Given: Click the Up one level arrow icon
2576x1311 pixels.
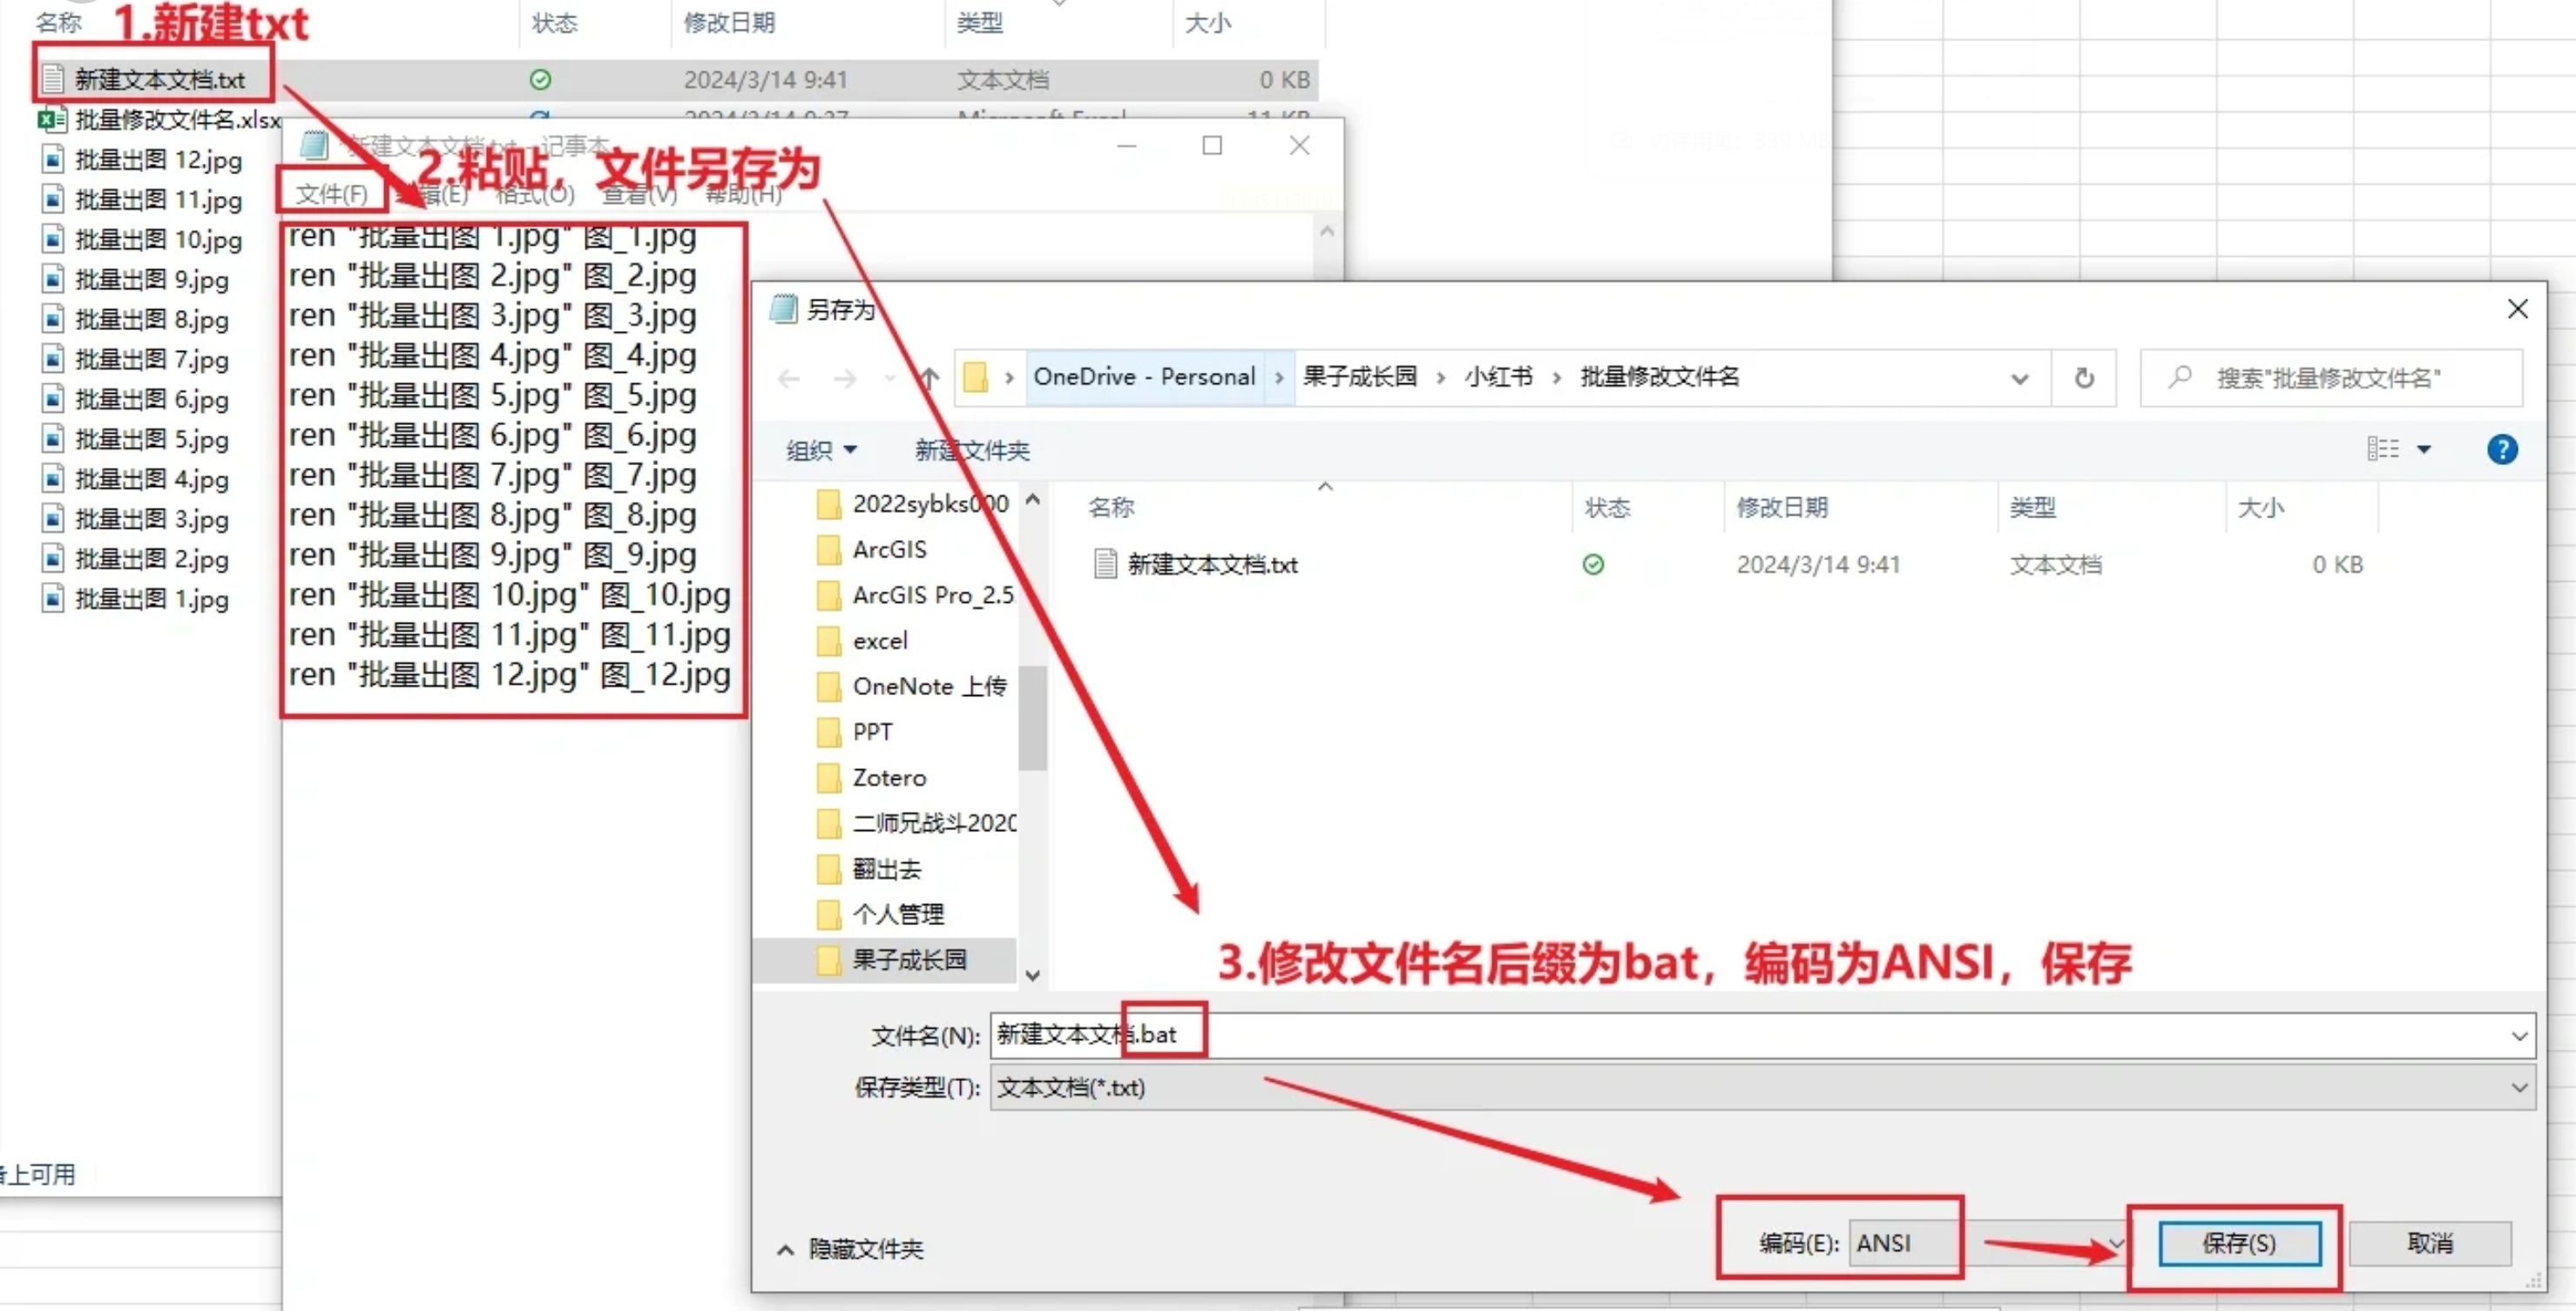Looking at the screenshot, I should (x=929, y=378).
